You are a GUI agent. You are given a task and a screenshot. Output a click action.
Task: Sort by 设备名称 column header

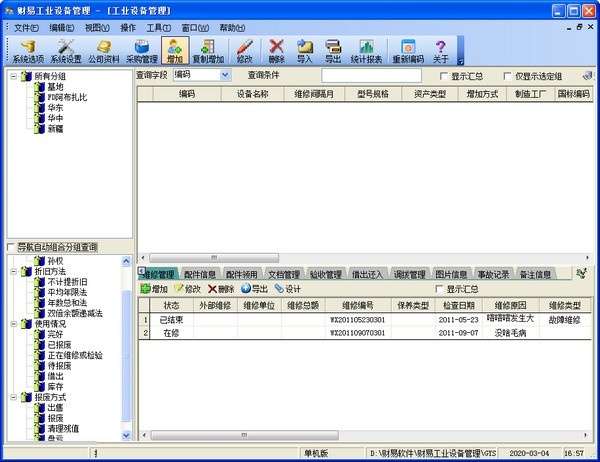(253, 94)
